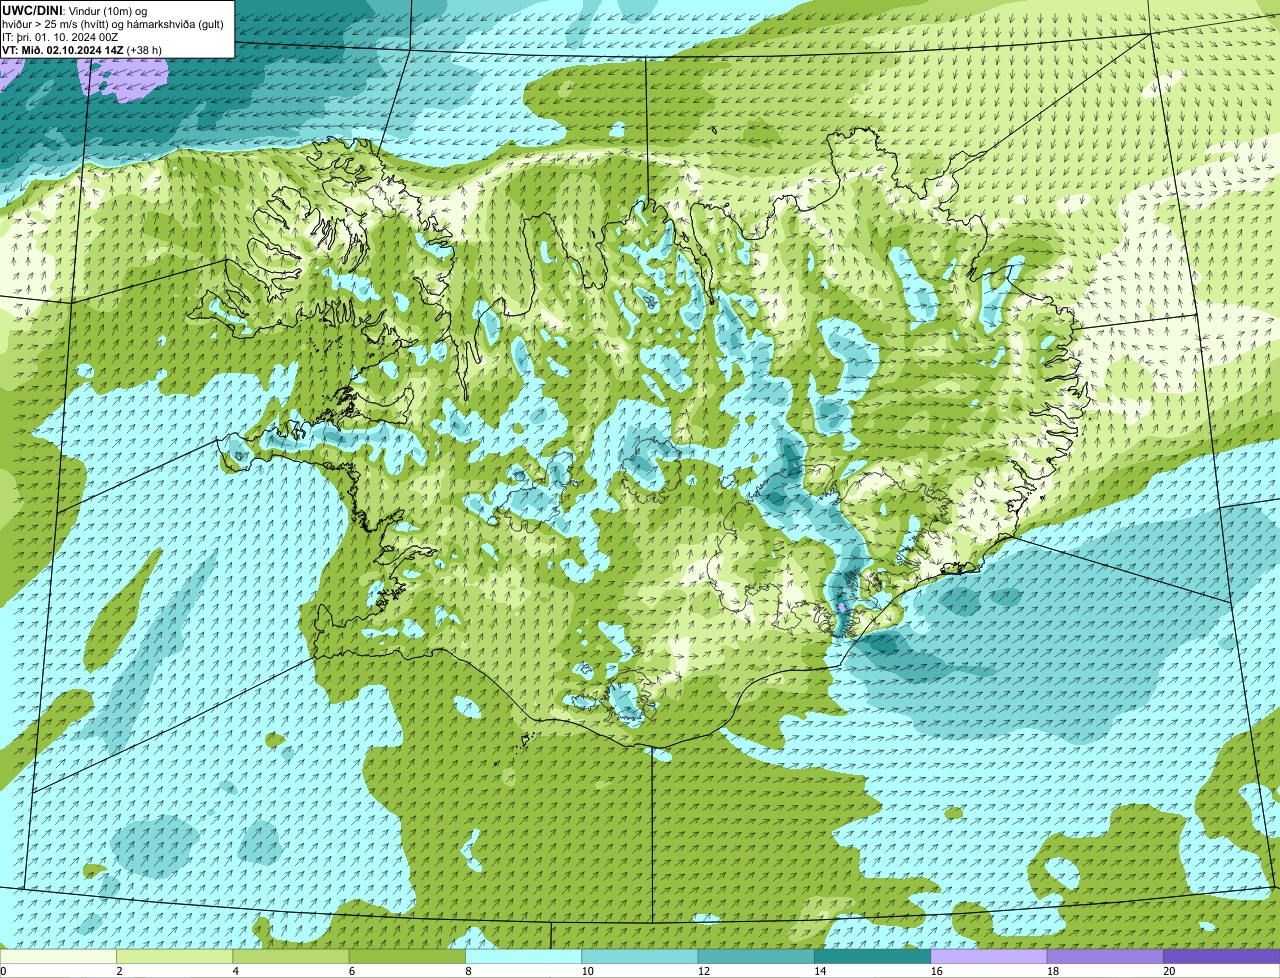
Task: Click the legend color segment between 10 and 12
Action: (640, 956)
